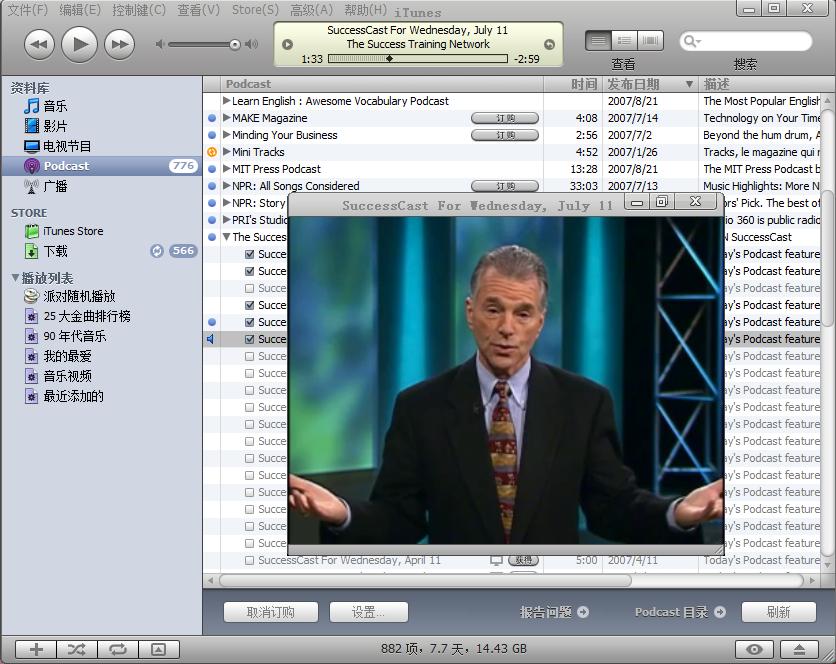Click the eye browser toggle button
The image size is (836, 664).
pos(754,649)
